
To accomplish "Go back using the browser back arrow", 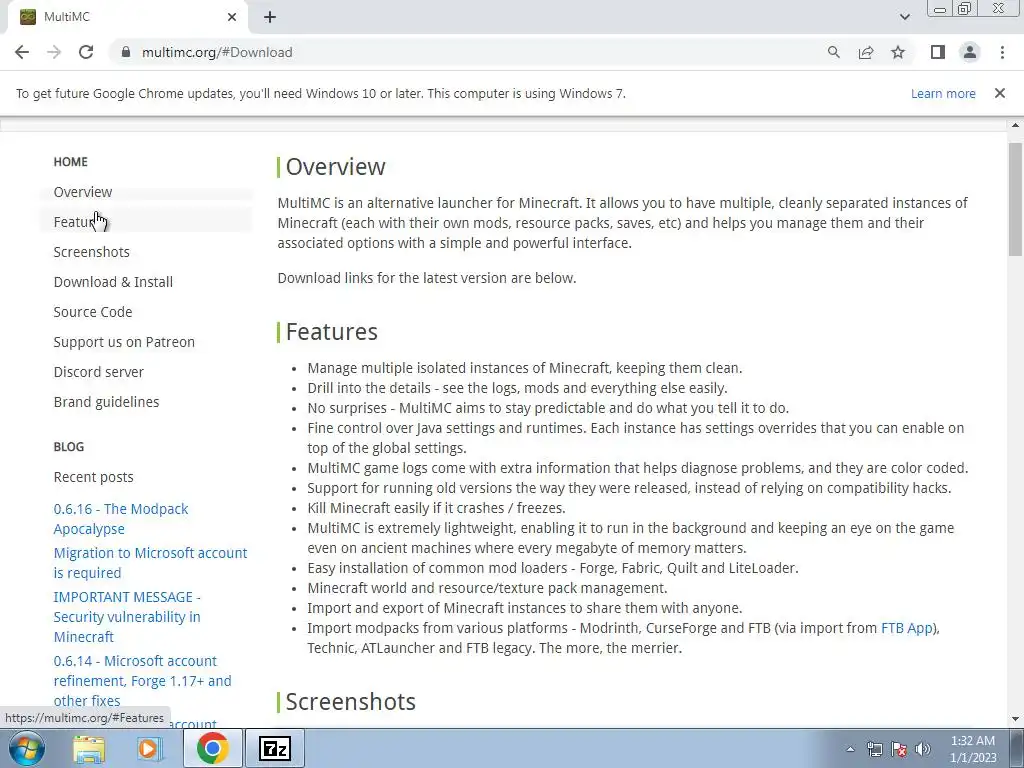I will 22,52.
